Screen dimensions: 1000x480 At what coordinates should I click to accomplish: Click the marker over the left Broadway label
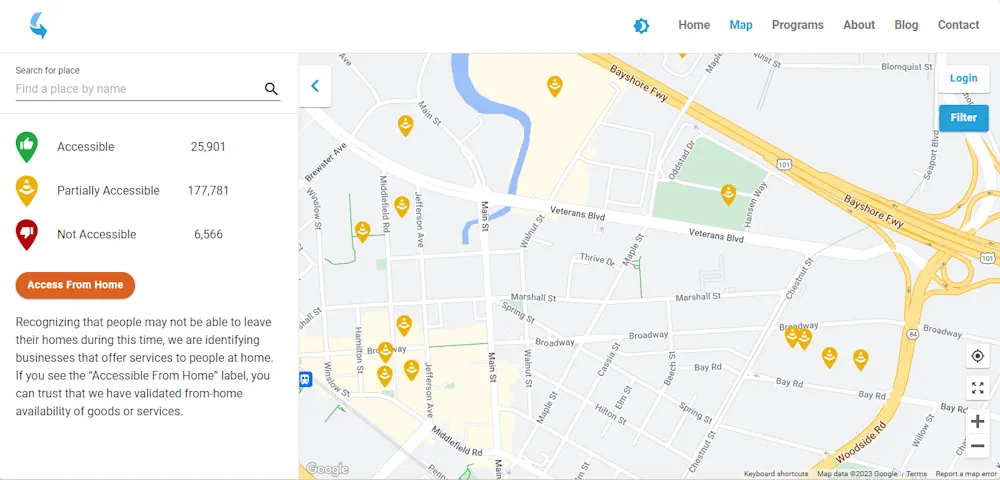coord(385,352)
